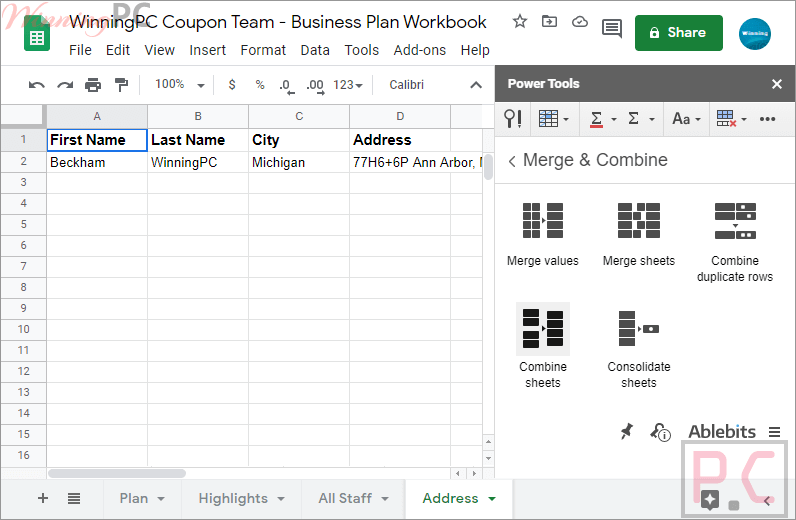
Task: Select the First Name cell
Action: coord(97,140)
